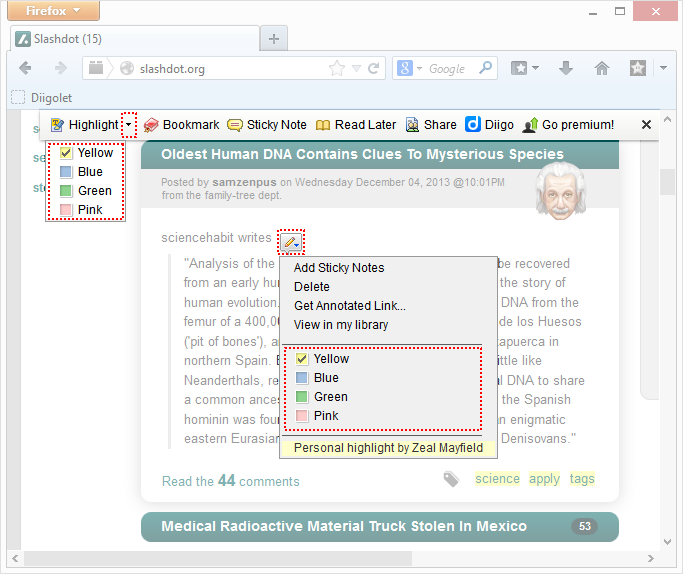Choose Add Sticky Notes from context menu
This screenshot has height=574, width=683.
pos(339,267)
